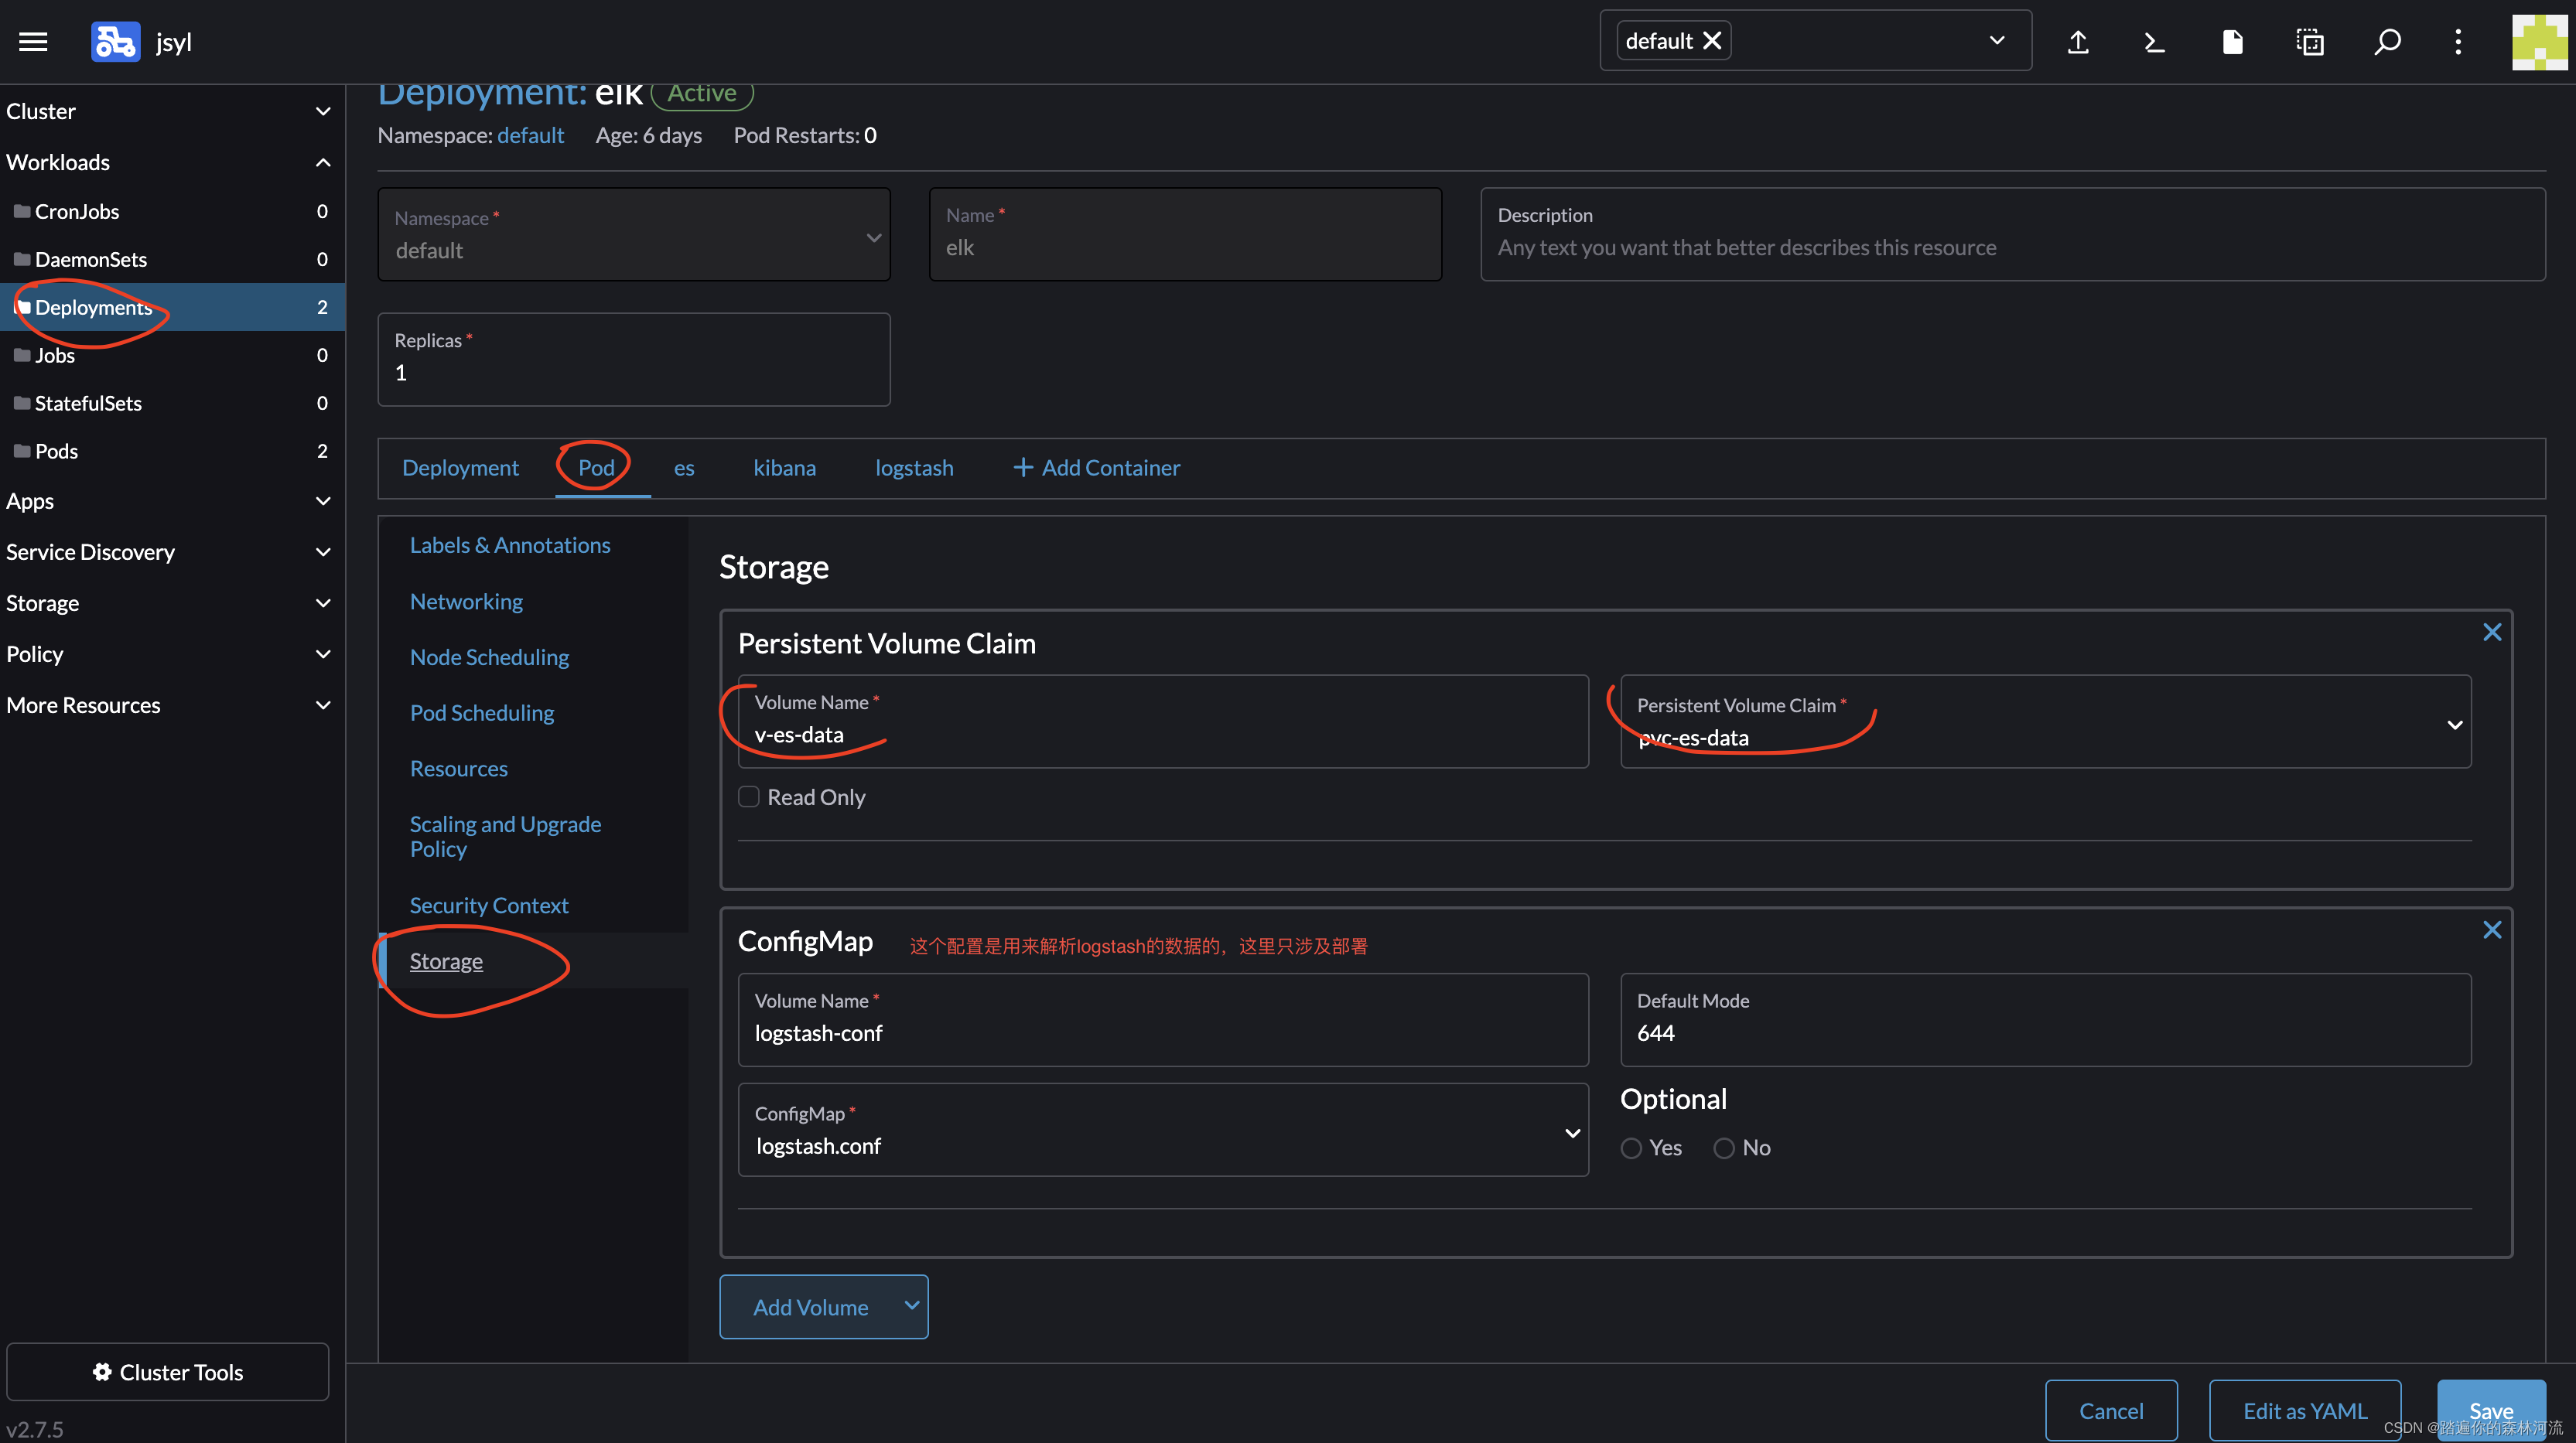Screen dimensions: 2576x1443
Task: Open Cluster Tools
Action: pos(168,1372)
